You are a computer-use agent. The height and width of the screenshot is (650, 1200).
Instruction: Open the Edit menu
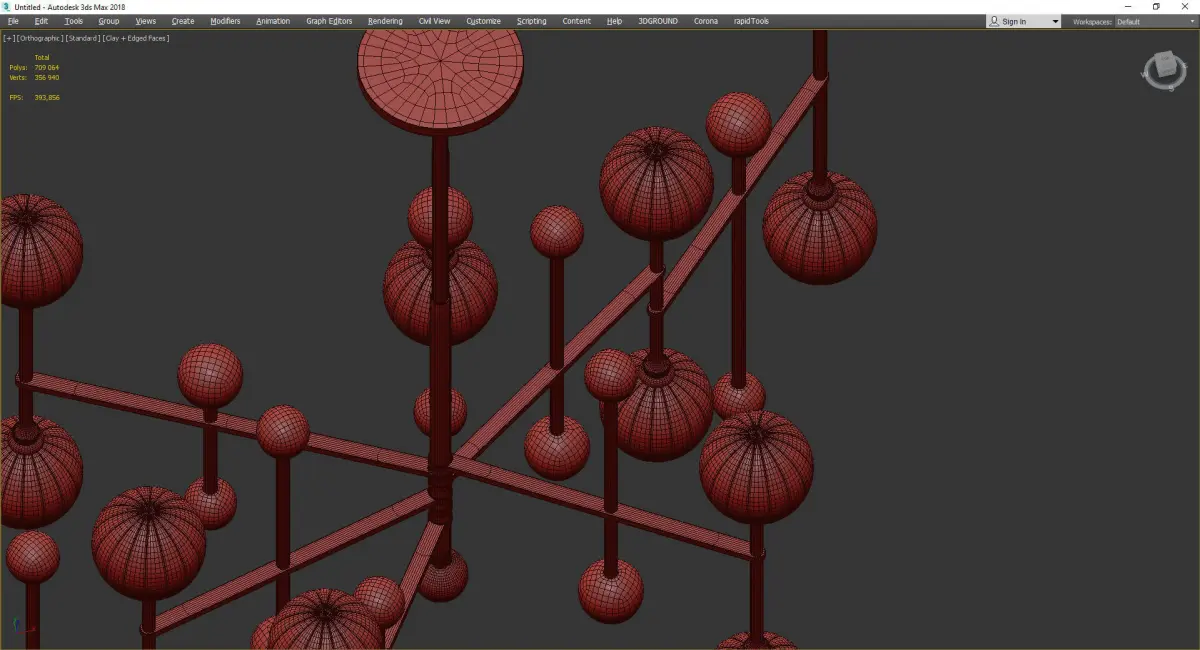tap(41, 21)
